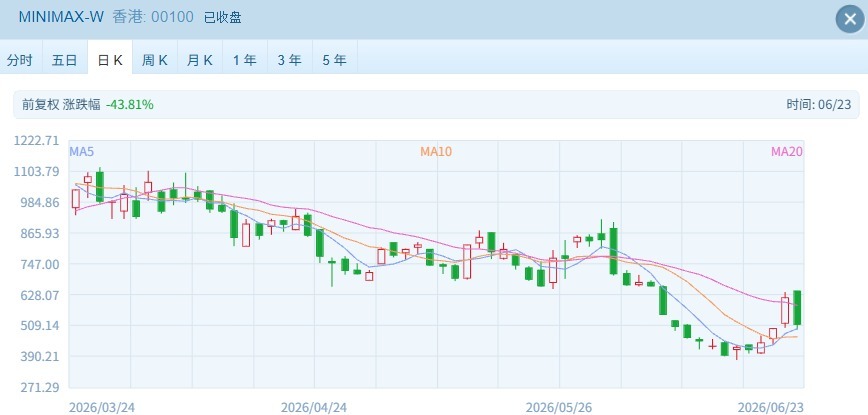This screenshot has height=415, width=868.
Task: Click the 时间: 06/23 label
Action: click(819, 105)
